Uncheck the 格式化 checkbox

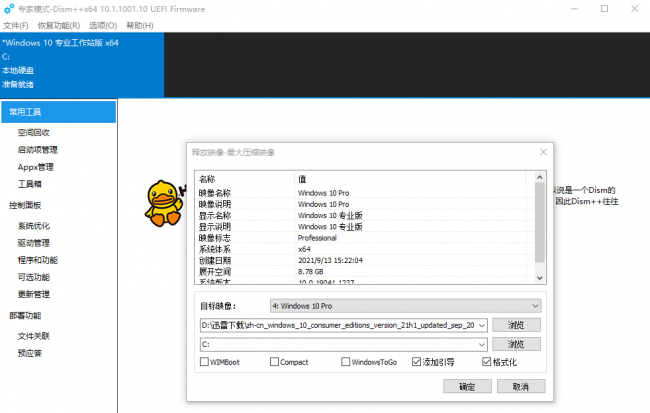pyautogui.click(x=486, y=362)
